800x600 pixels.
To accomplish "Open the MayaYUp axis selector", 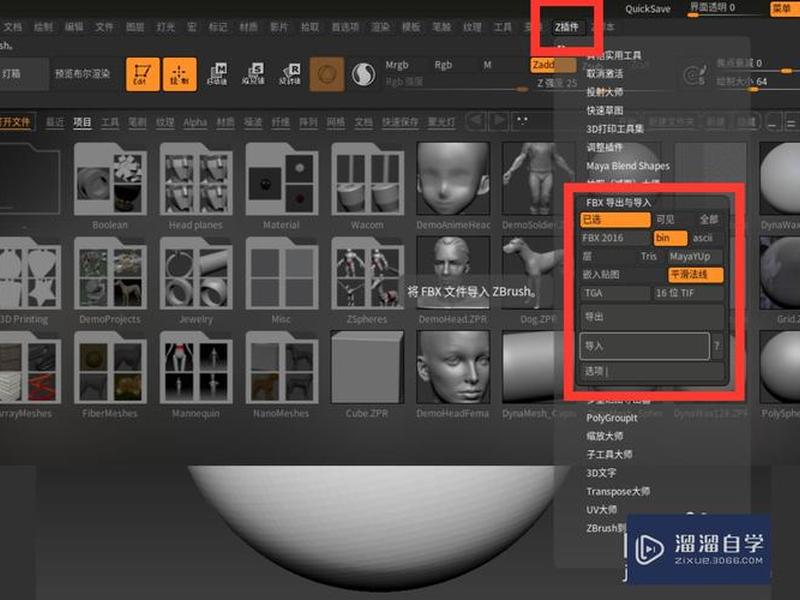I will (695, 257).
